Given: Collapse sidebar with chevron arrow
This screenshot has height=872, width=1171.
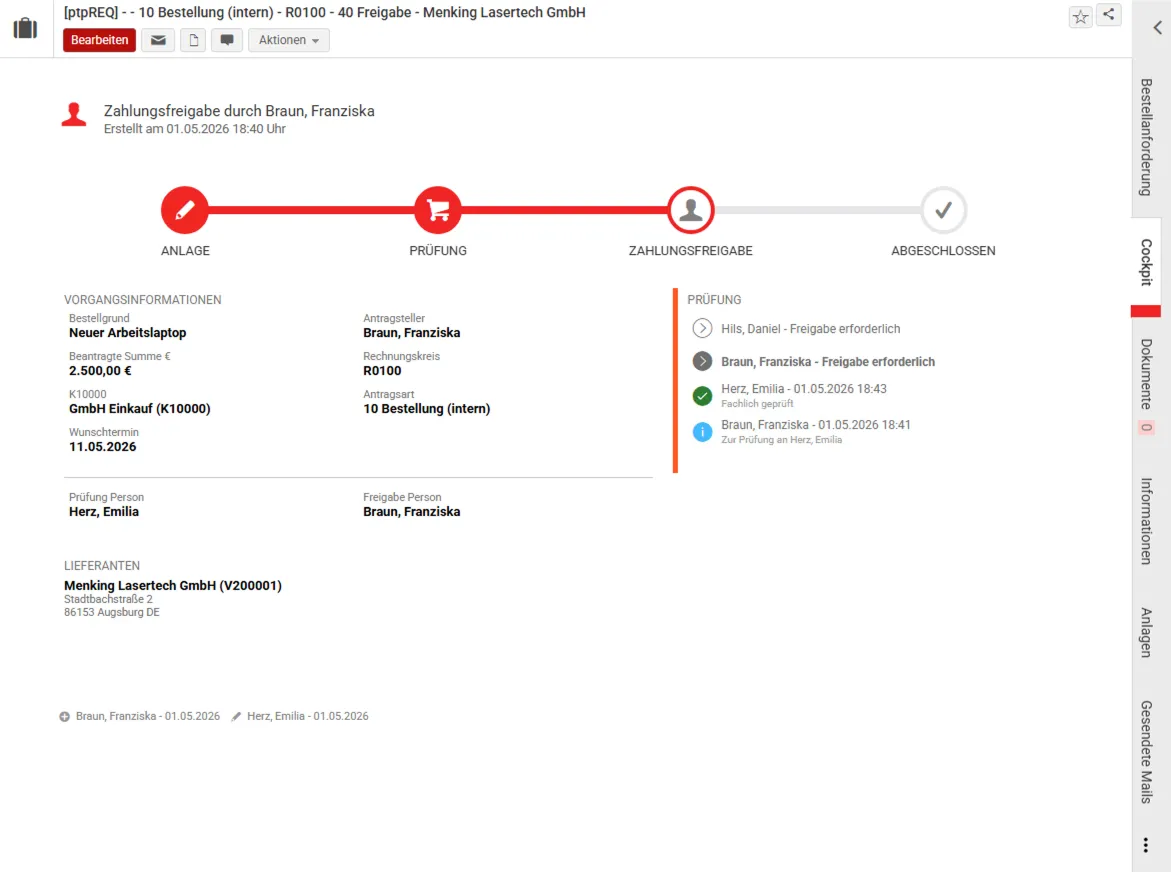Looking at the screenshot, I should pyautogui.click(x=1157, y=28).
